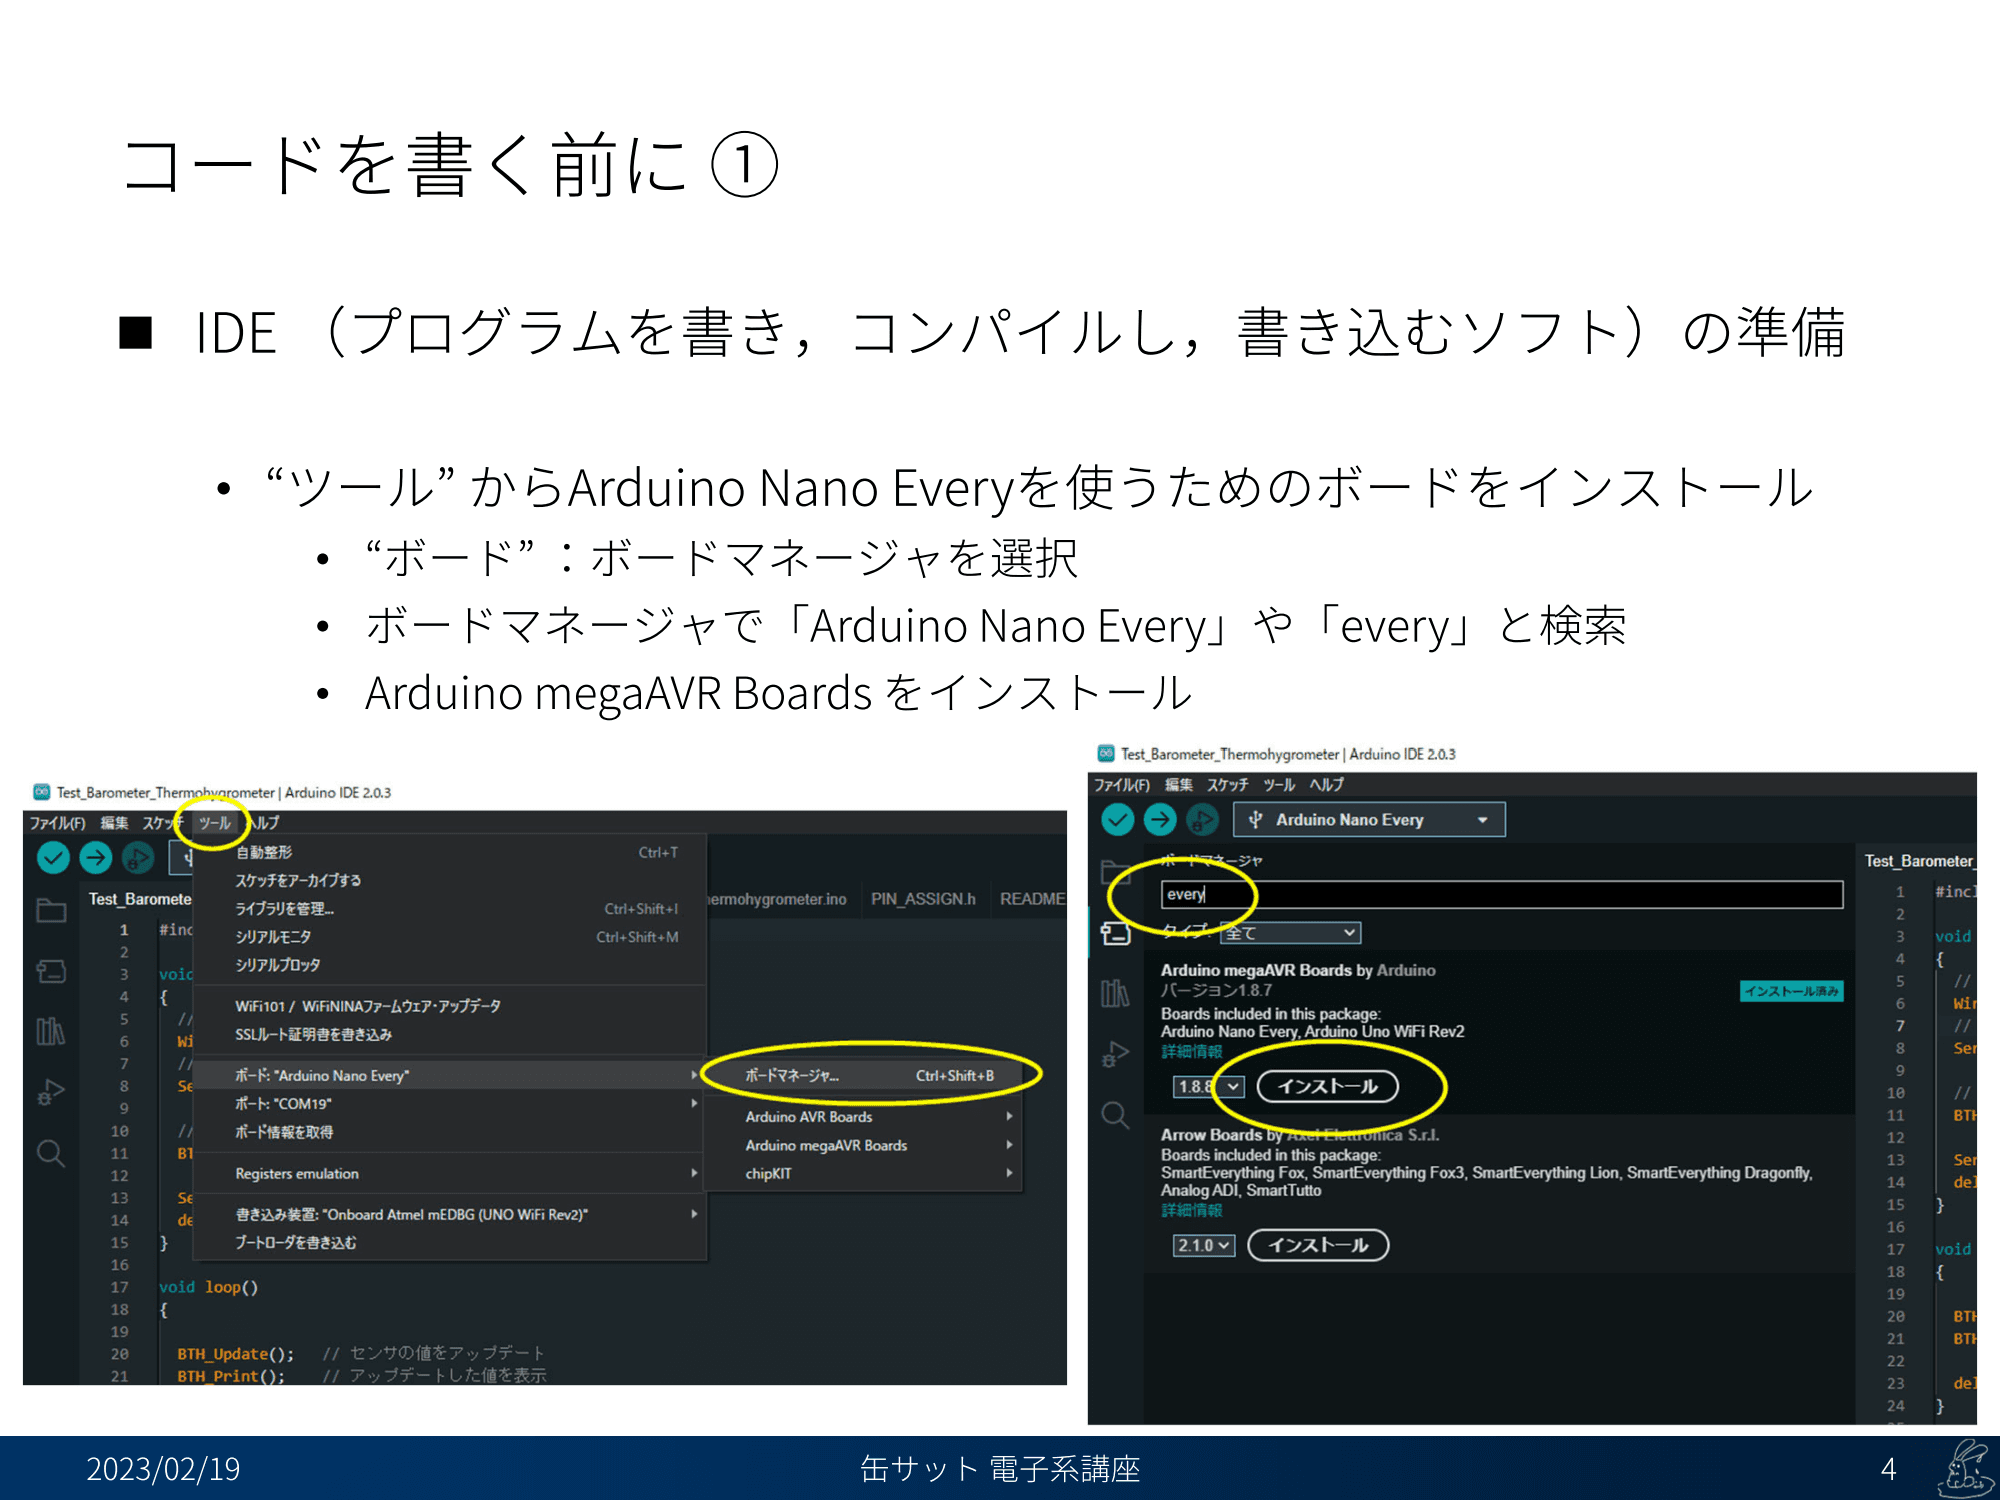Screen dimensions: 2000x1500
Task: Open ファイル(F) menu in right IDE window
Action: pyautogui.click(x=1122, y=785)
